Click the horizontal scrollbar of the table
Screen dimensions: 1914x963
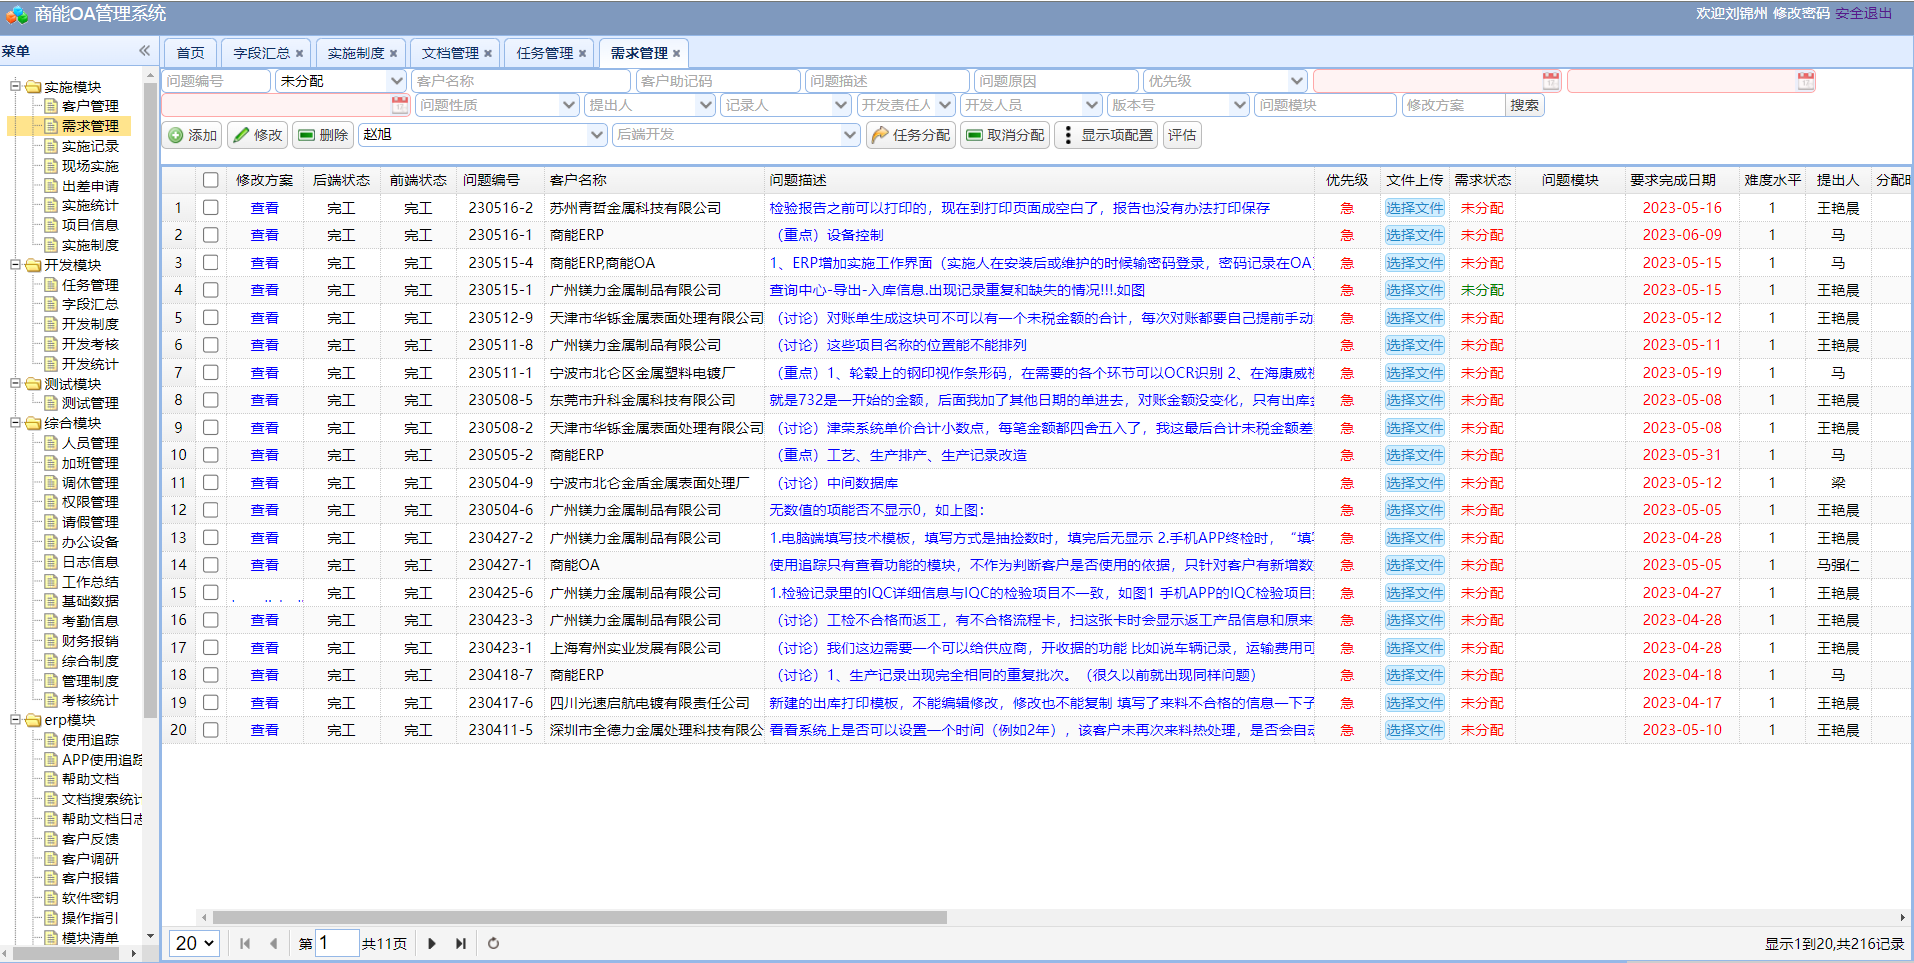point(580,917)
